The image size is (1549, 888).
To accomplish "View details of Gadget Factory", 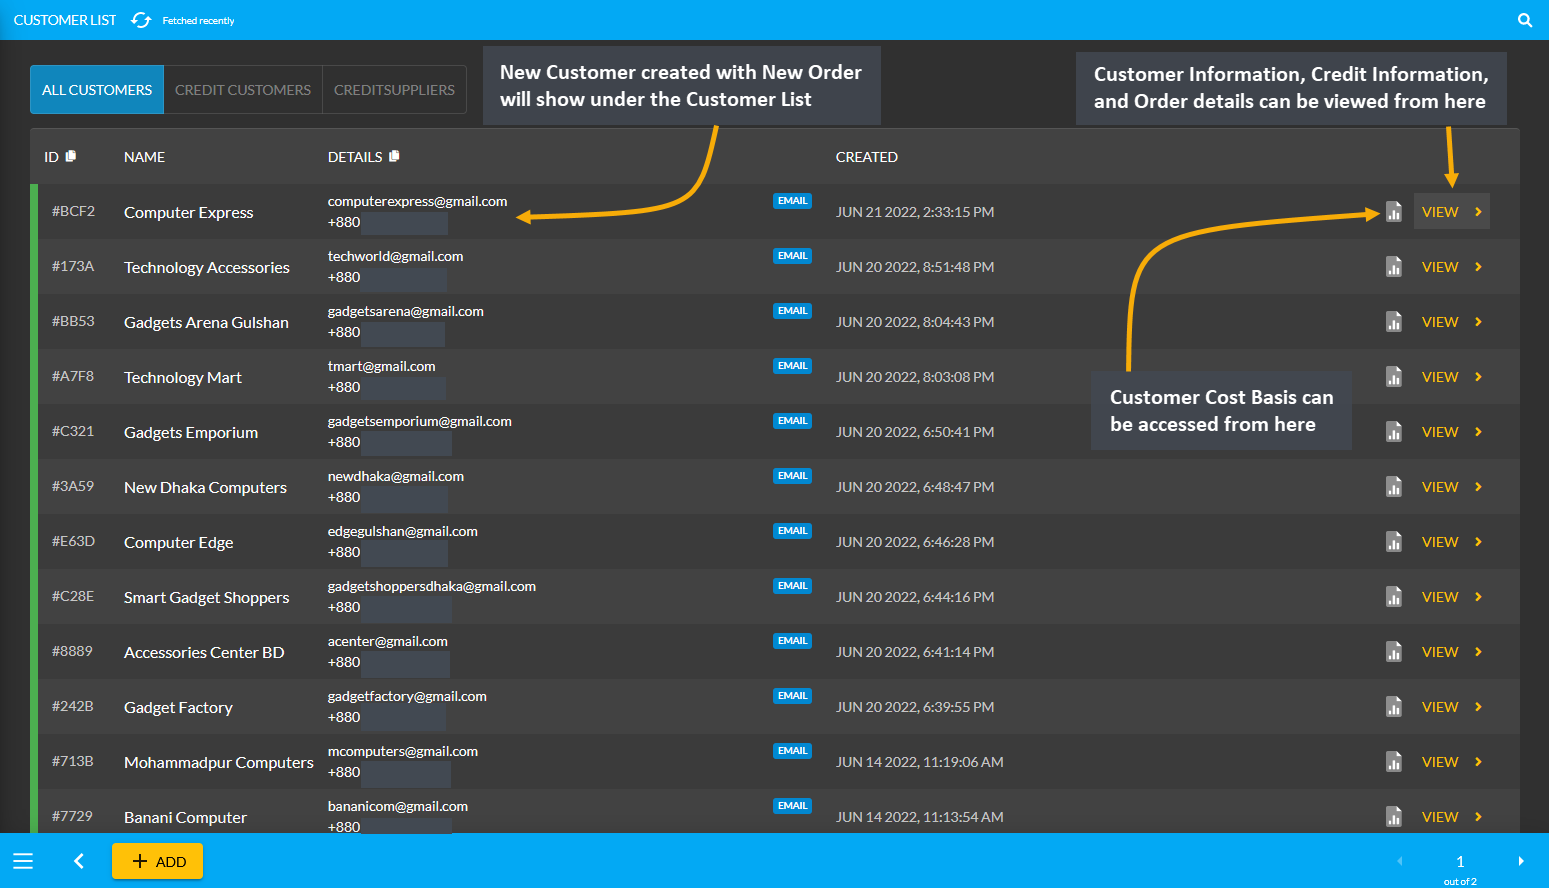I will coord(1451,707).
